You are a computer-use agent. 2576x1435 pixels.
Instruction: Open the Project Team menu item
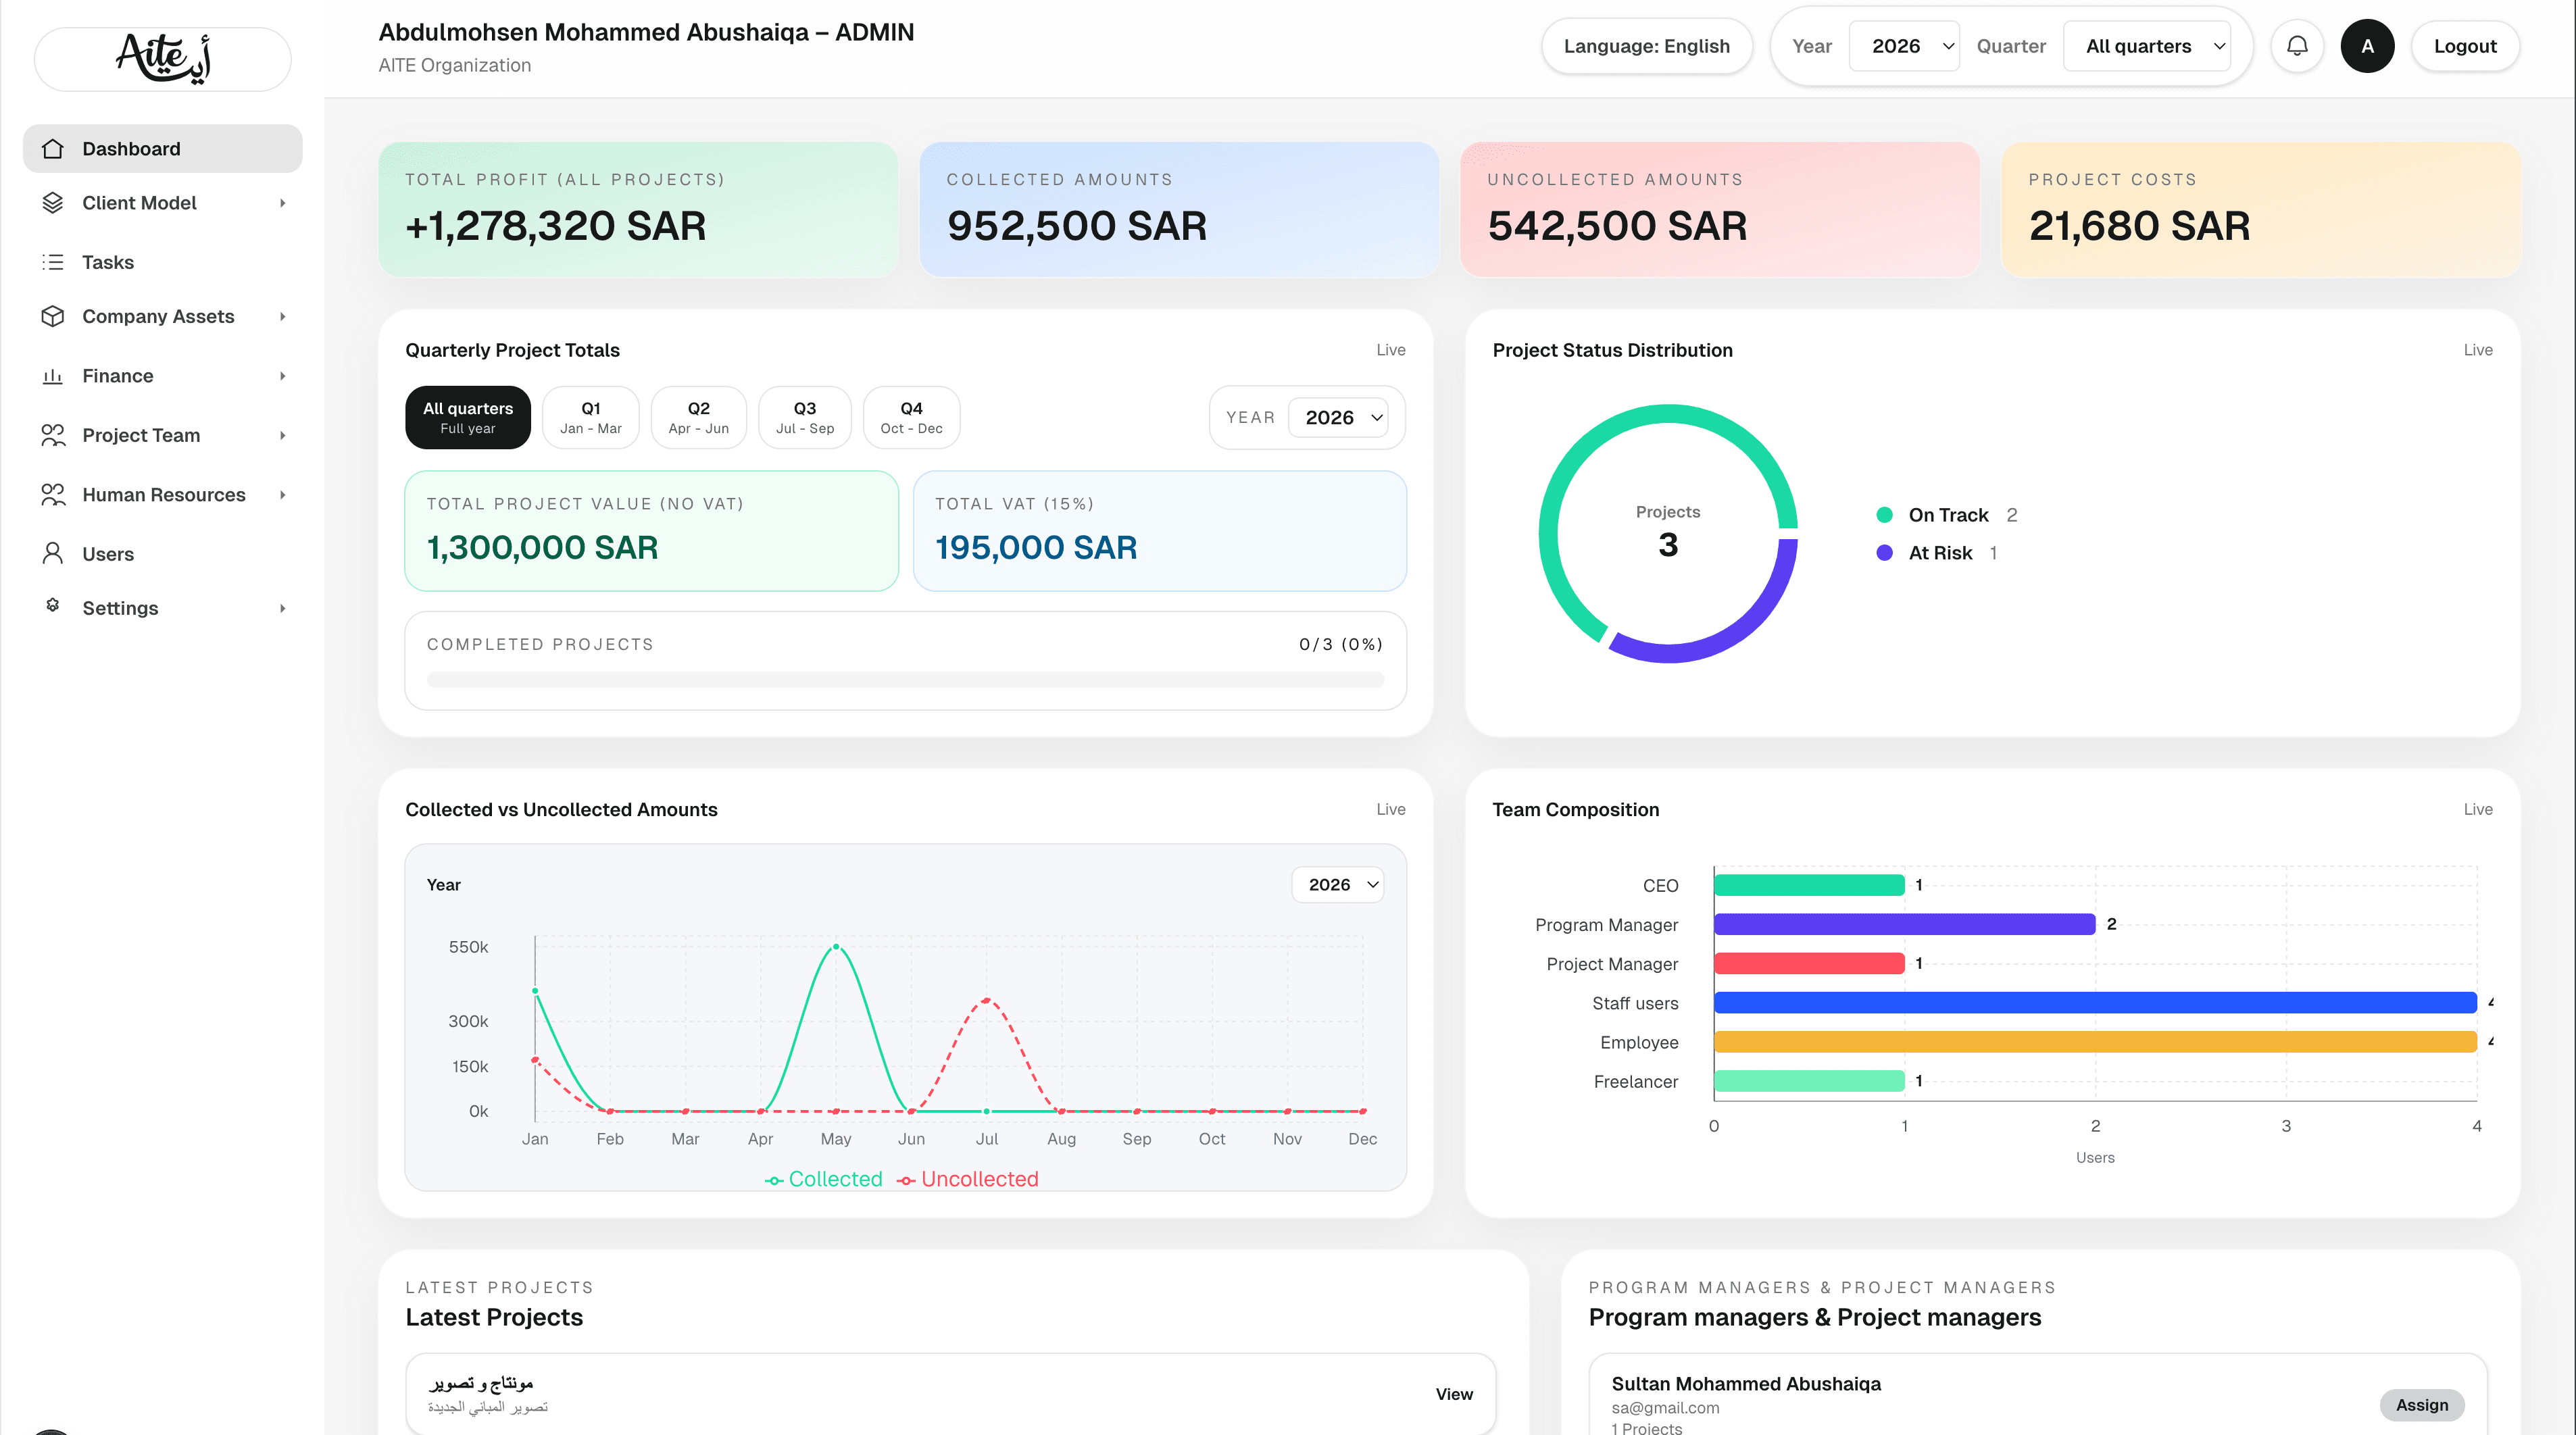click(141, 435)
